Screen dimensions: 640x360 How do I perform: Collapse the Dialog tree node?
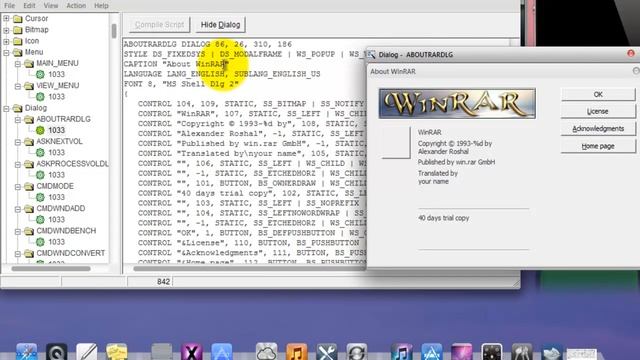click(6, 109)
